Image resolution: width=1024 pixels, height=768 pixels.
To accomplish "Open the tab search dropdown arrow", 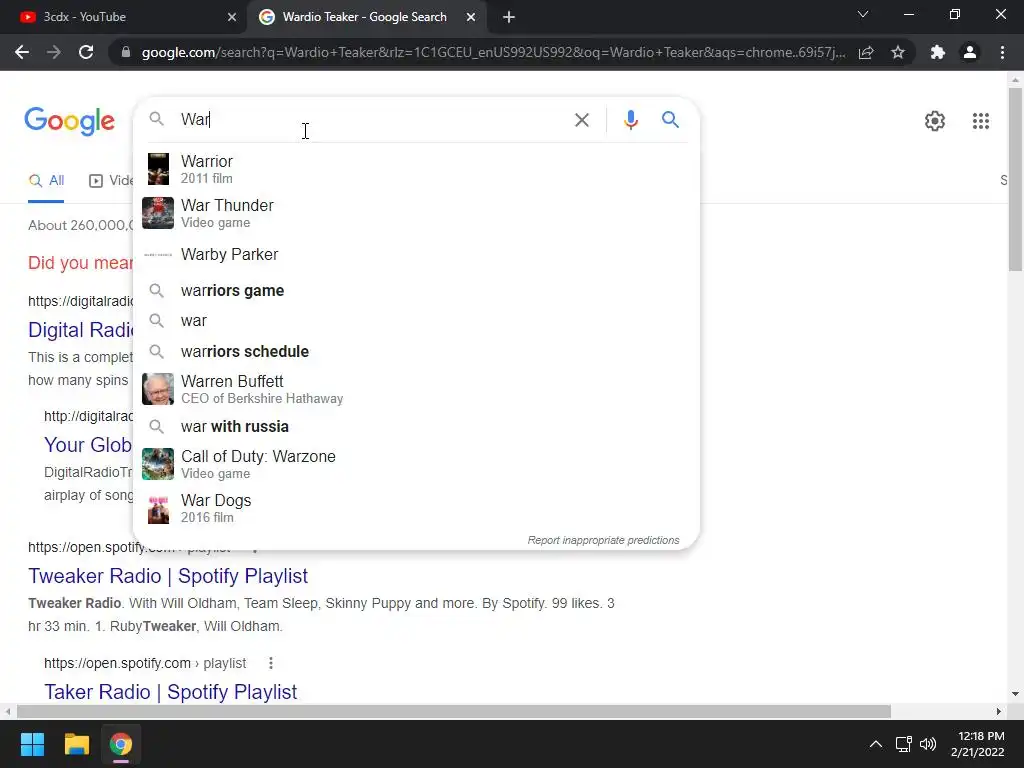I will tap(863, 14).
